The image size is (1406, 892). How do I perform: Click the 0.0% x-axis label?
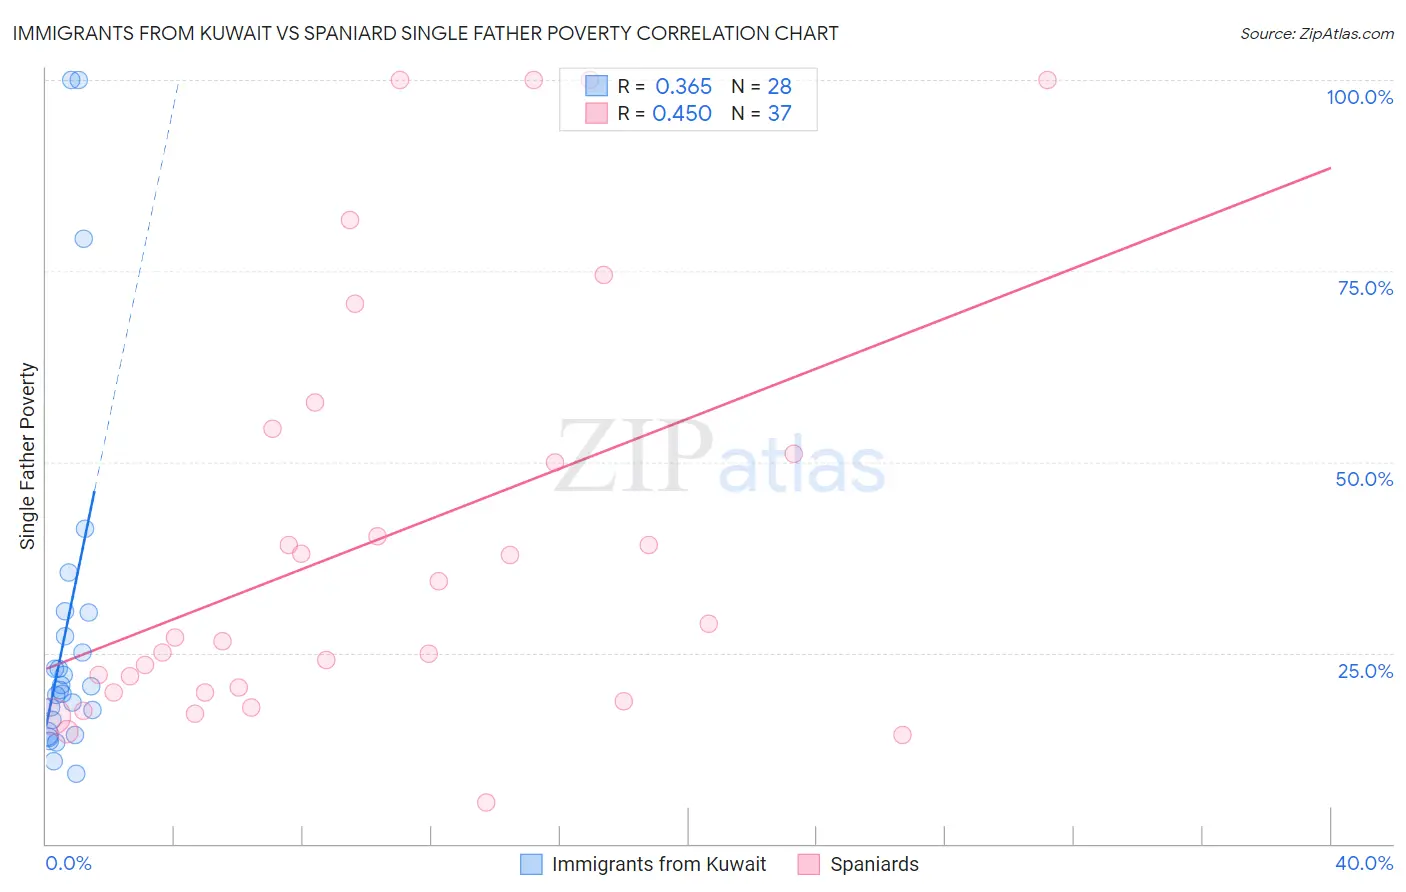68,863
